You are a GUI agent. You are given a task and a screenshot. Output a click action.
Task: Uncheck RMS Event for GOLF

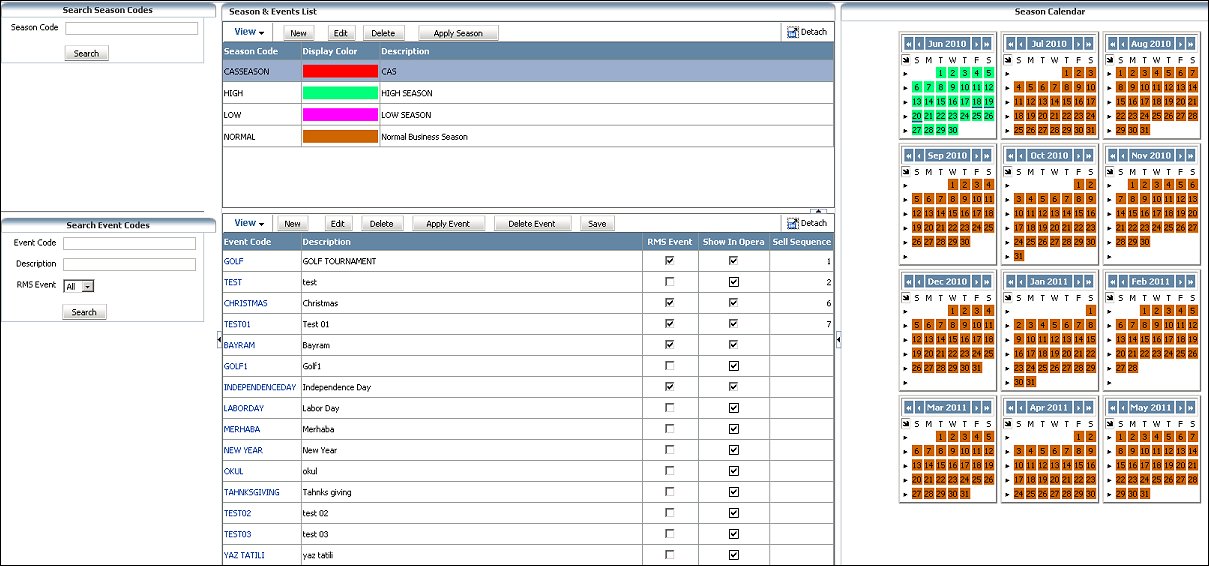click(x=670, y=261)
